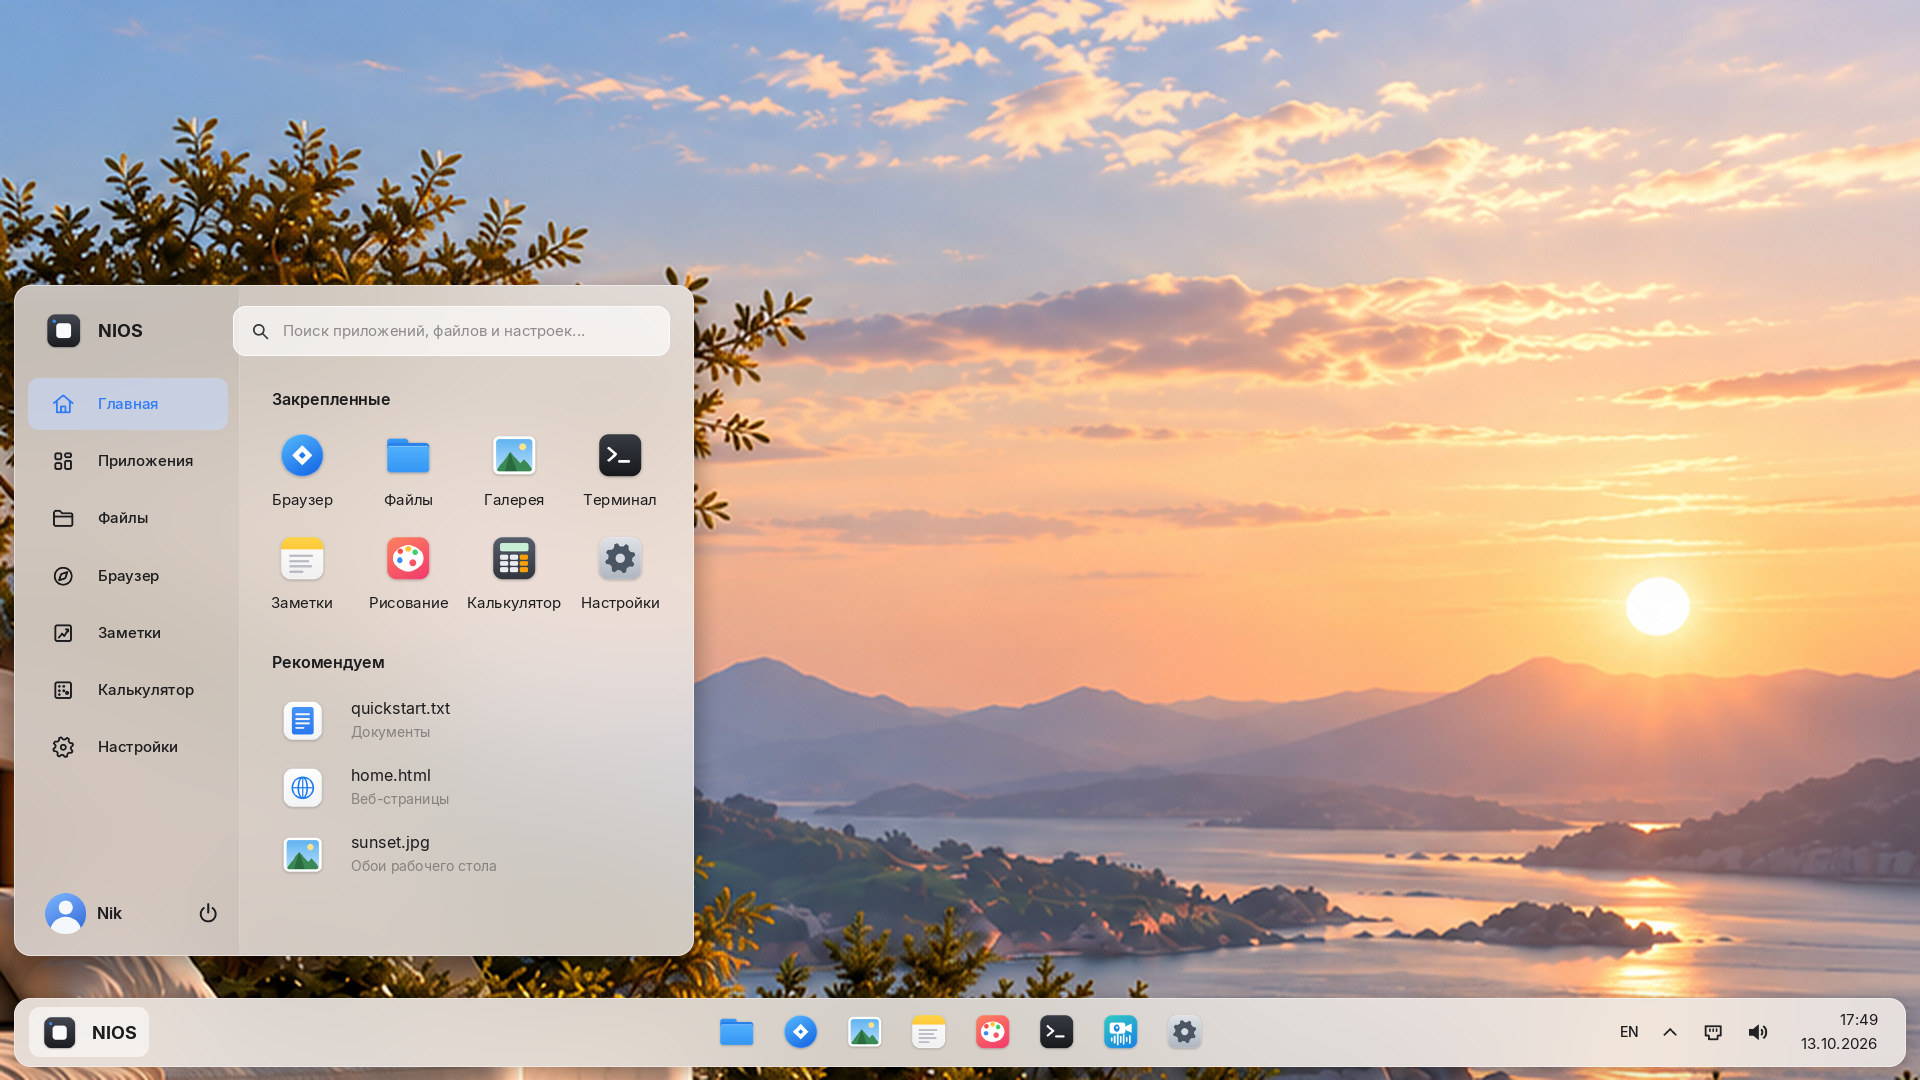Open gallery icon in taskbar

click(x=865, y=1032)
